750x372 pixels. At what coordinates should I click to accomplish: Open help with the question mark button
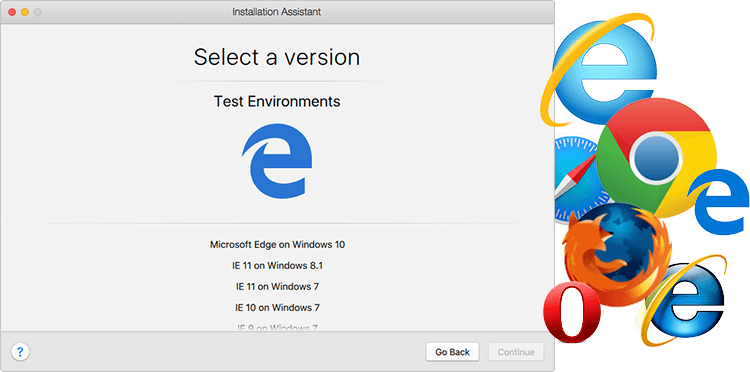coord(20,352)
